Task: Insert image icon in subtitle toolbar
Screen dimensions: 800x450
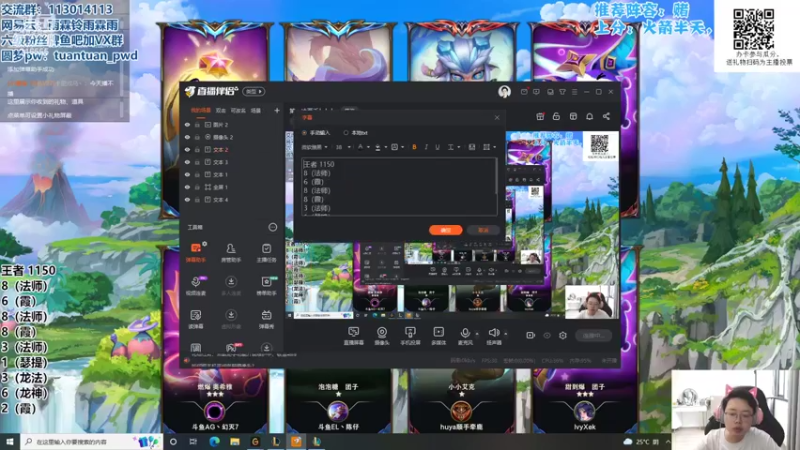Action: coord(471,147)
